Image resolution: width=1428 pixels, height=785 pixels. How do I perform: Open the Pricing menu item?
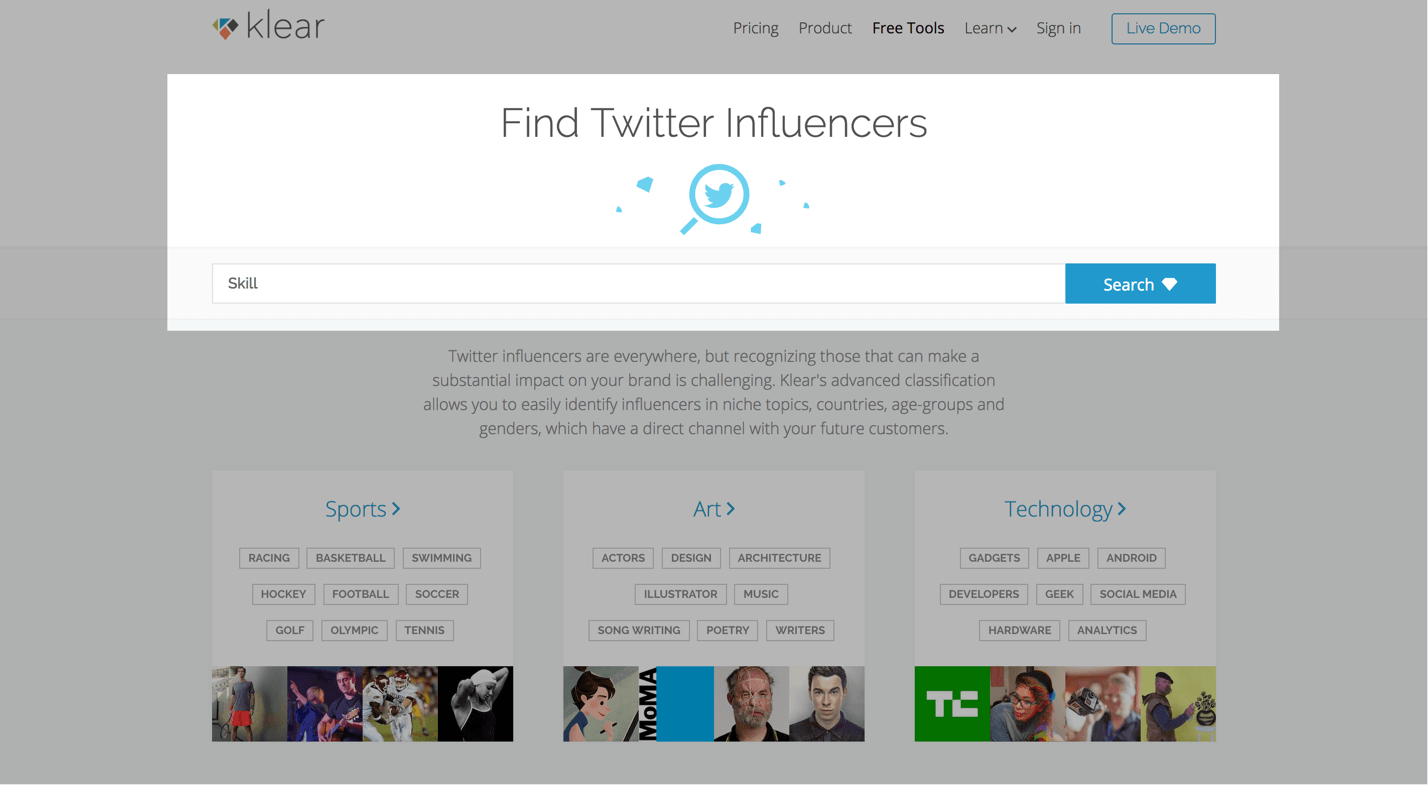[755, 28]
